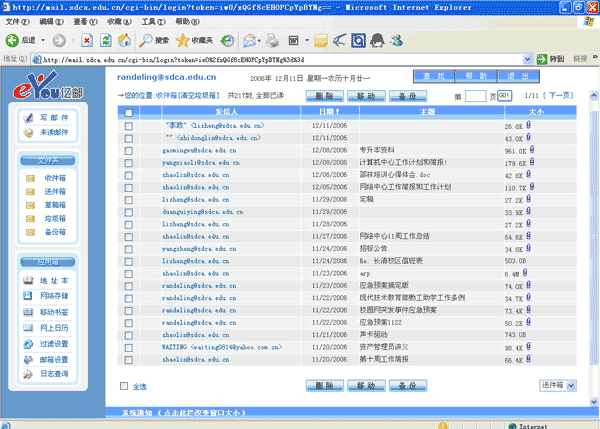The image size is (600, 429).
Task: Click the 日志查询 log query icon
Action: pyautogui.click(x=30, y=373)
